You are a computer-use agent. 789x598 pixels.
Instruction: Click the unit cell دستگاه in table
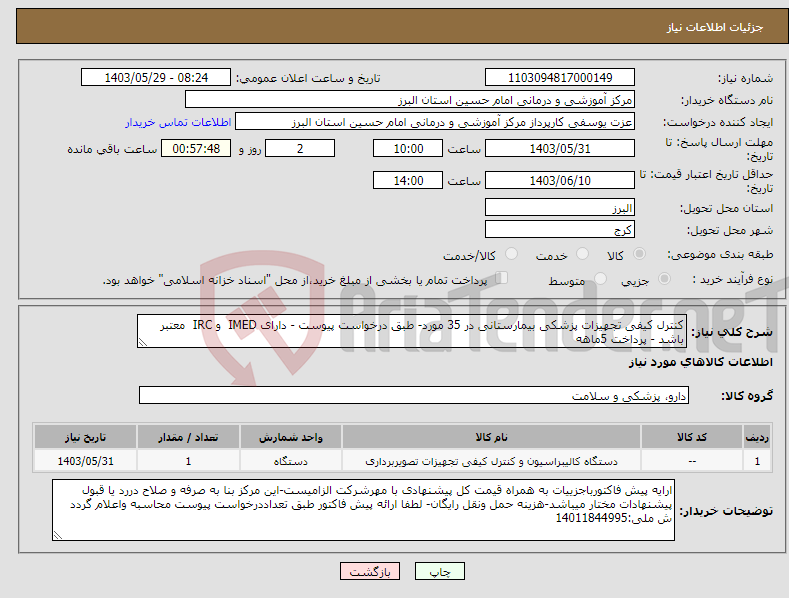[x=291, y=461]
